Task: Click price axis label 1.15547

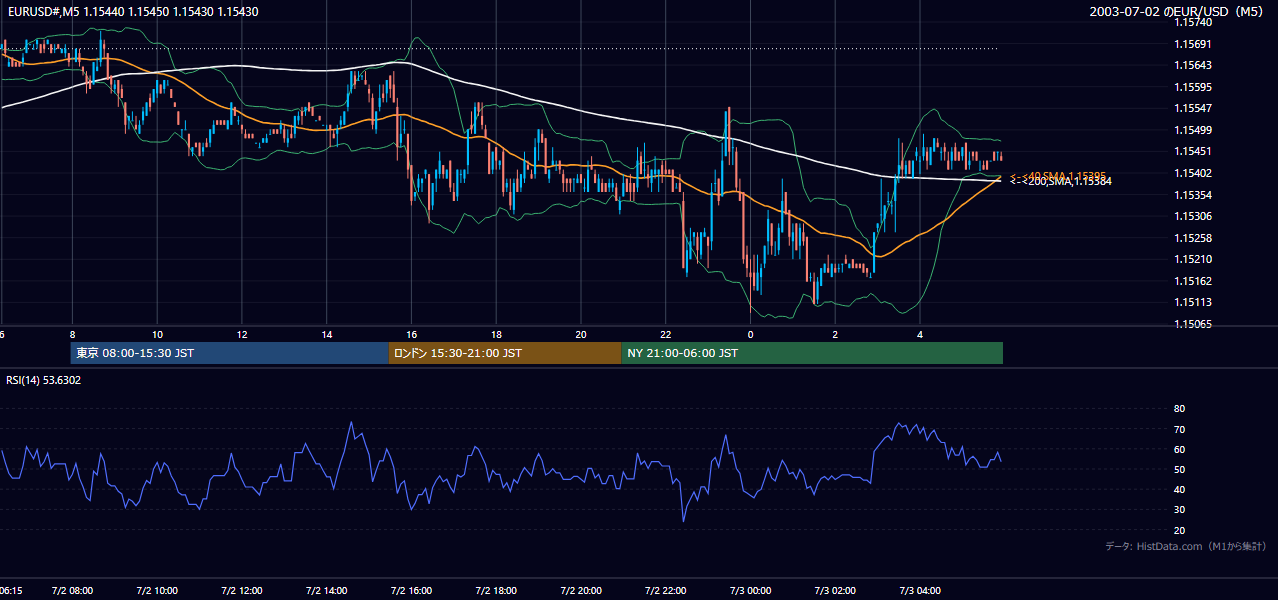Action: coord(1193,108)
